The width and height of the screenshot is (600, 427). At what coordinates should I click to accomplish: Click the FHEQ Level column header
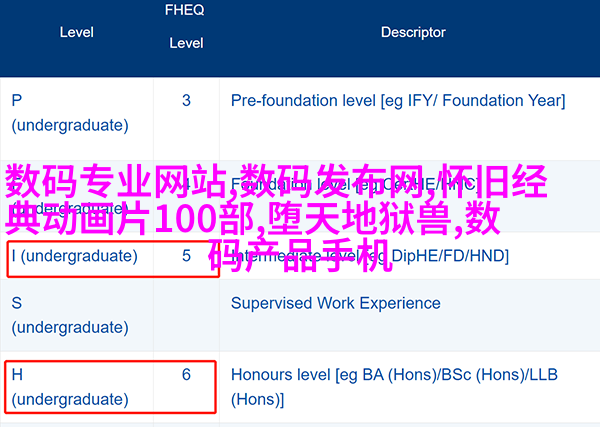coord(186,26)
